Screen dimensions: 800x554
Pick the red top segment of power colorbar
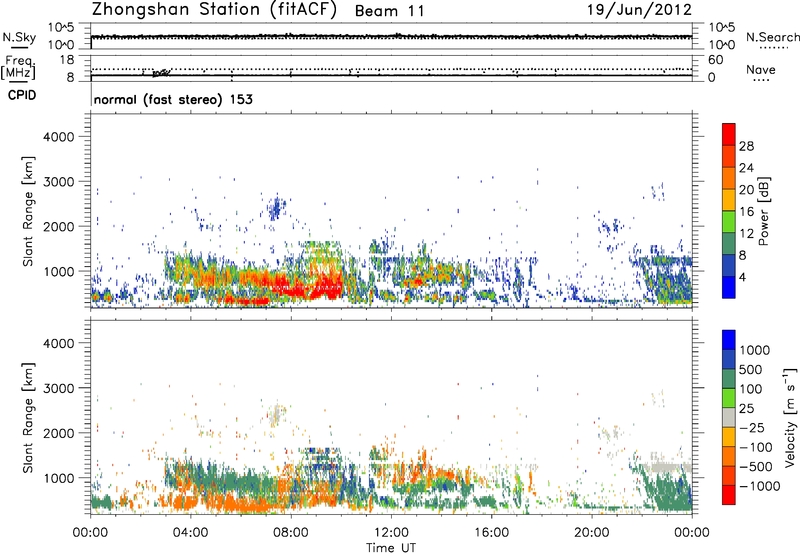729,134
